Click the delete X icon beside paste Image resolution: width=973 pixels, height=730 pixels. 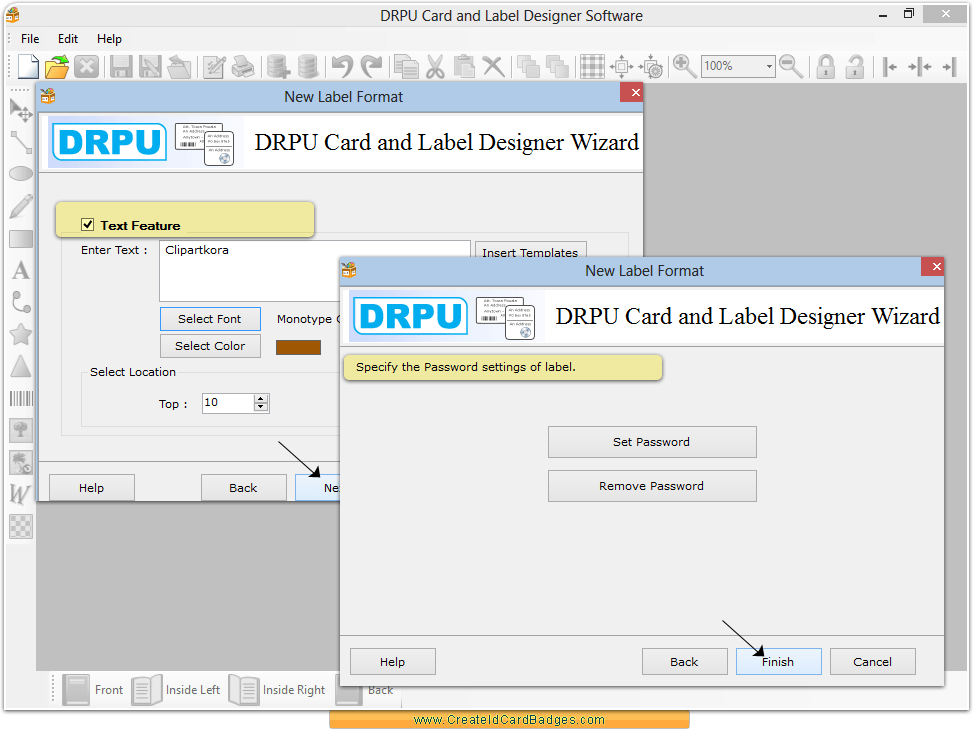[x=493, y=66]
